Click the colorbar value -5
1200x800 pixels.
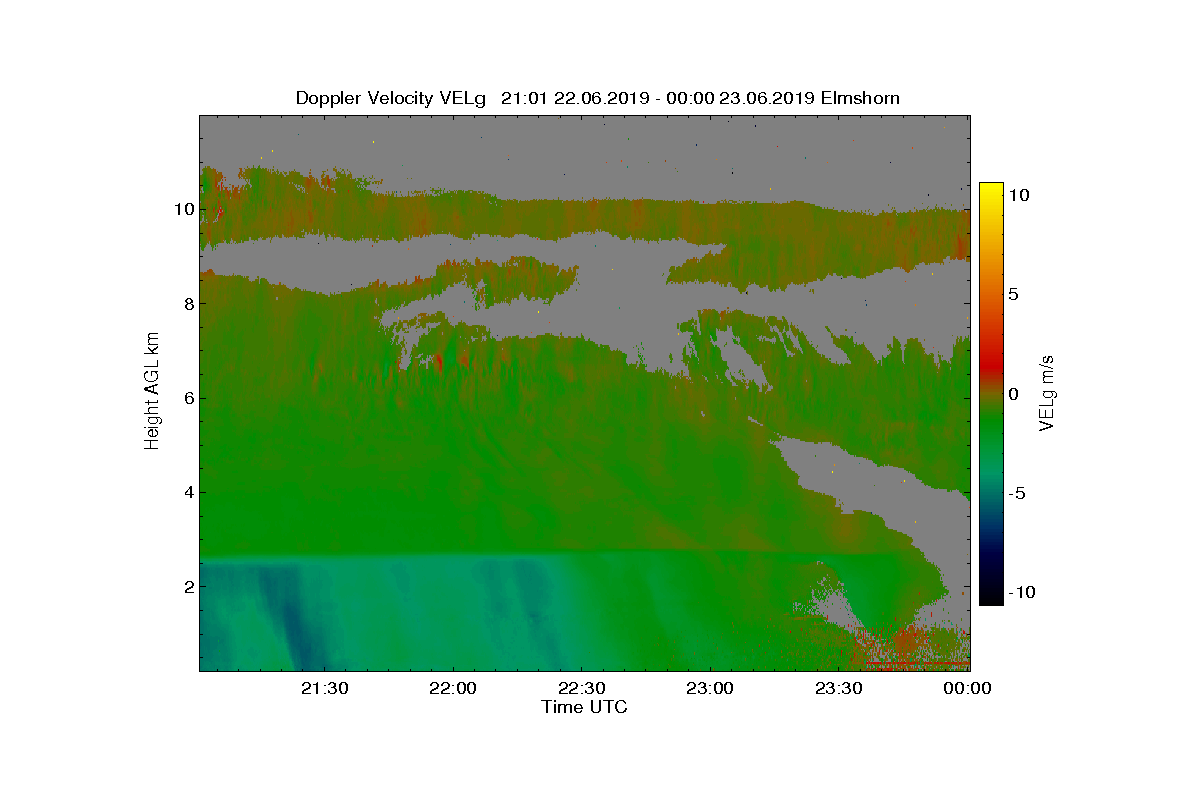point(1016,493)
